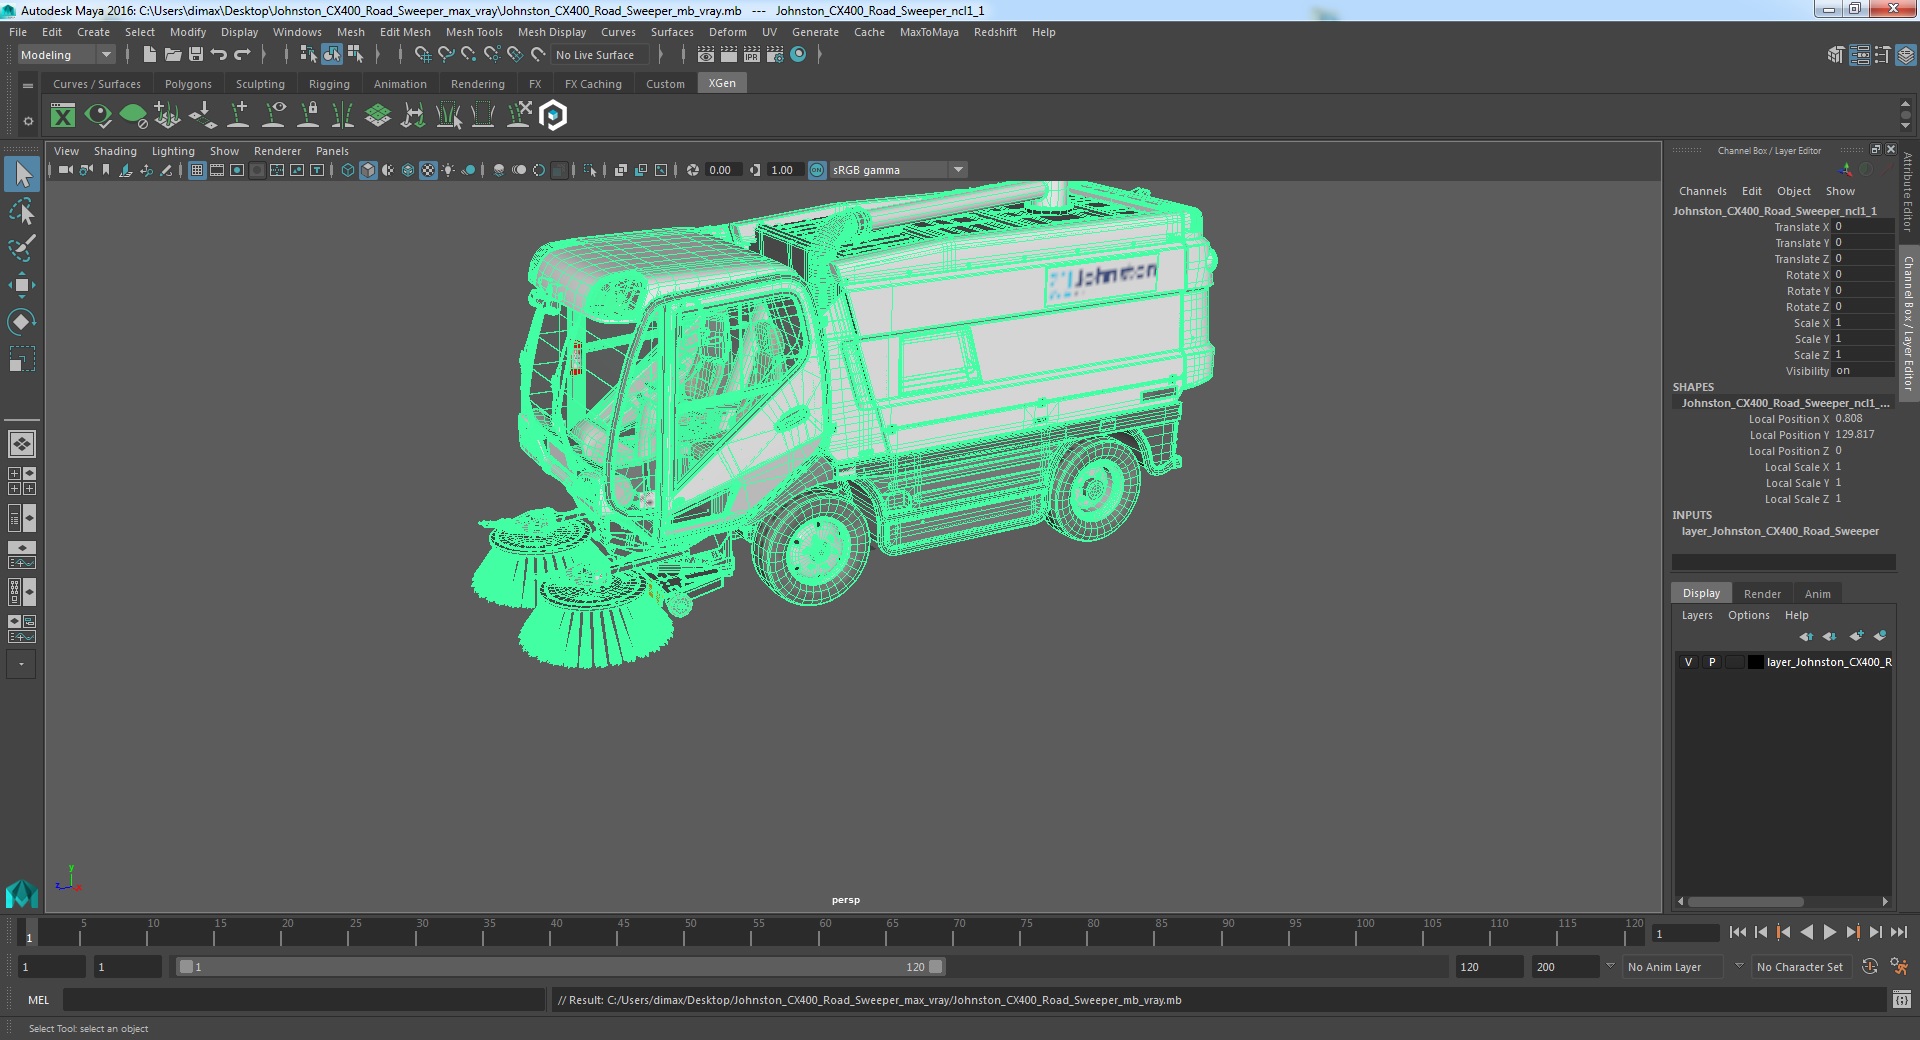Toggle layer visibility V box
1920x1040 pixels.
[x=1689, y=662]
